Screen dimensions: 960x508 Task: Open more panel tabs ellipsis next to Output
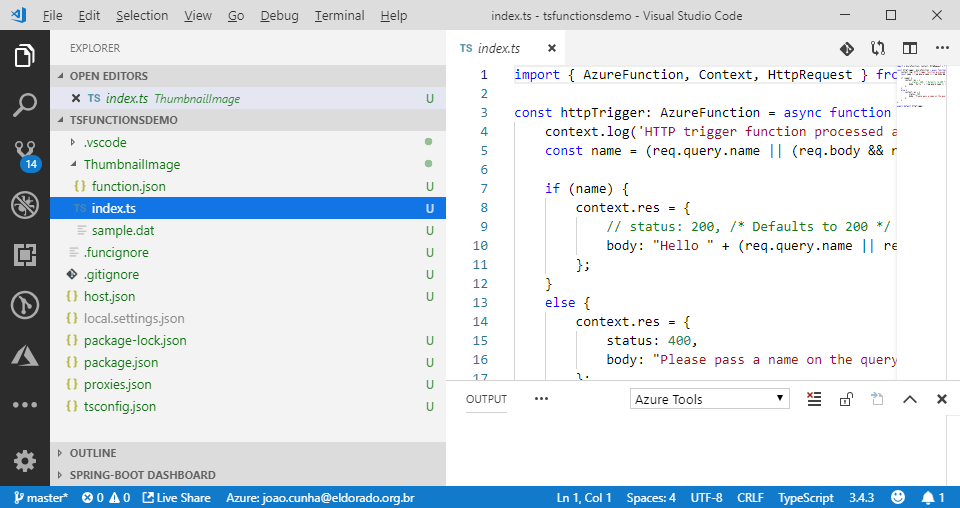coord(541,399)
